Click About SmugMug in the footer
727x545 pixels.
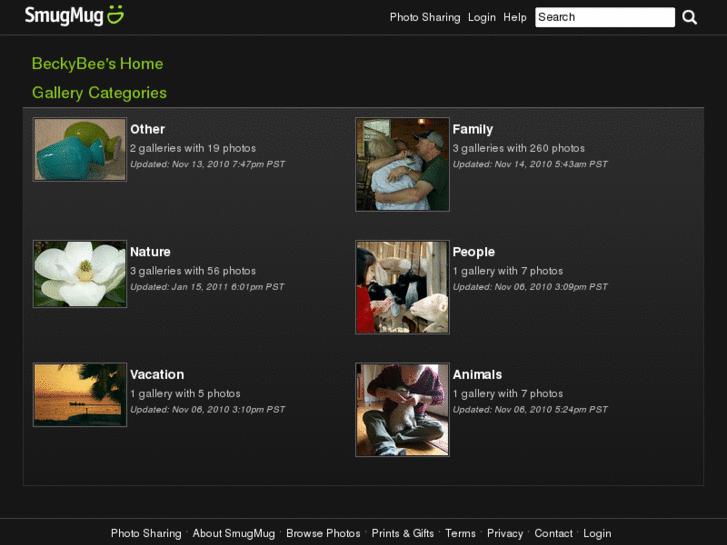coord(234,533)
